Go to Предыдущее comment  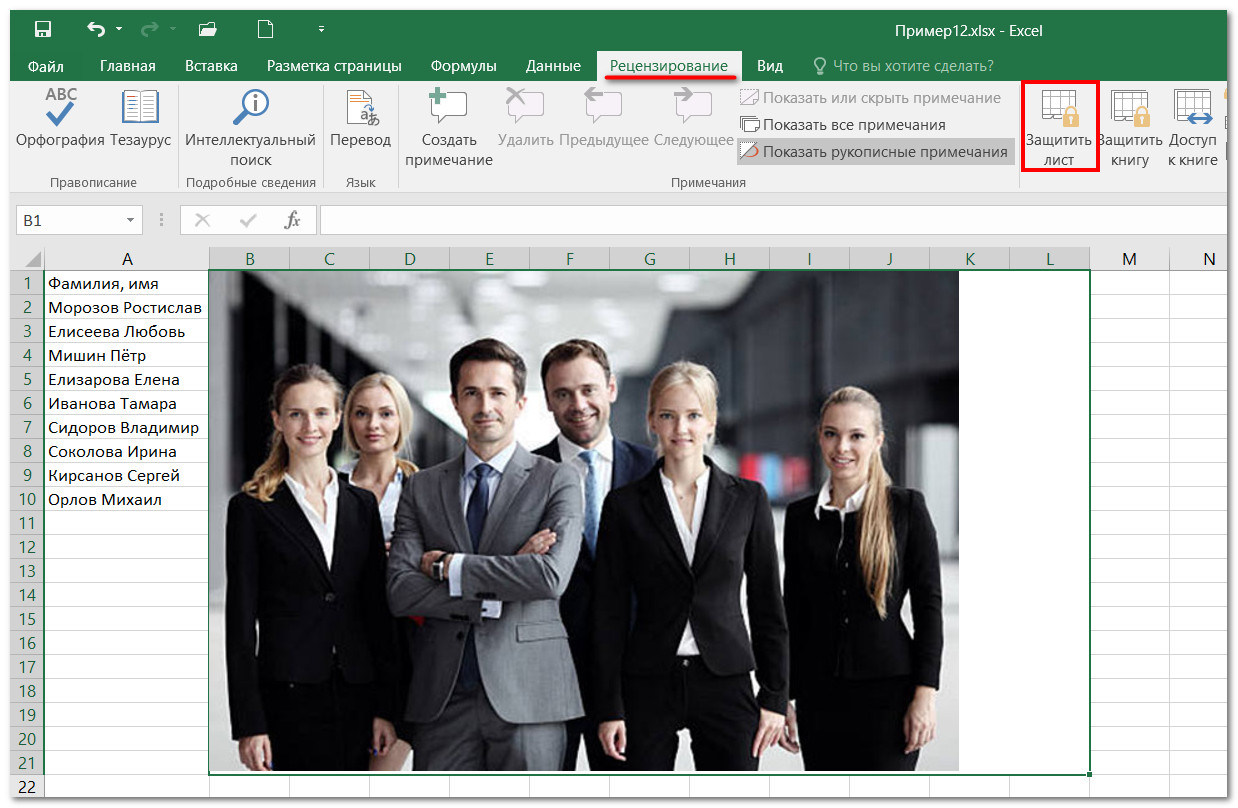coord(604,118)
